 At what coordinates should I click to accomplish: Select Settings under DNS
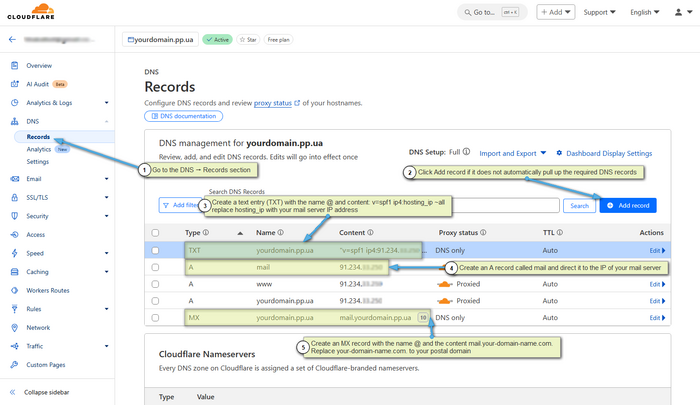pos(38,162)
